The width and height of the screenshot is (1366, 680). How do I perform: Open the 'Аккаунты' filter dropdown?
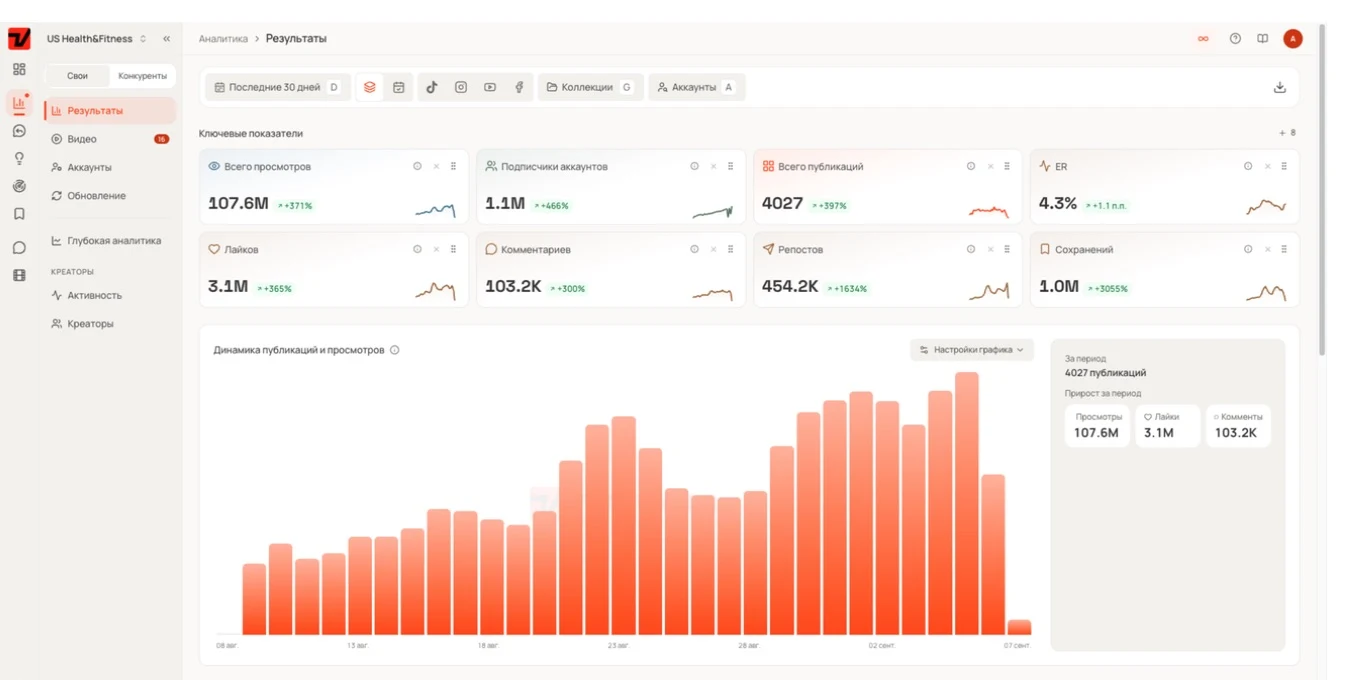tap(696, 87)
